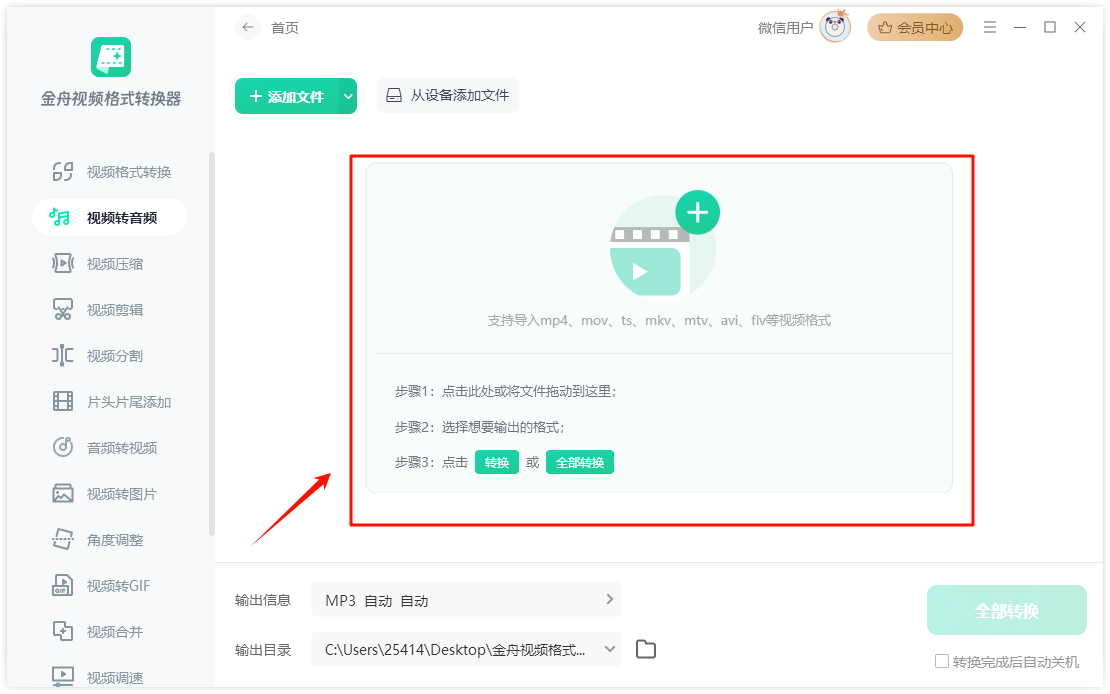Click the supported formats hint text
The width and height of the screenshot is (1110, 694).
coord(659,320)
